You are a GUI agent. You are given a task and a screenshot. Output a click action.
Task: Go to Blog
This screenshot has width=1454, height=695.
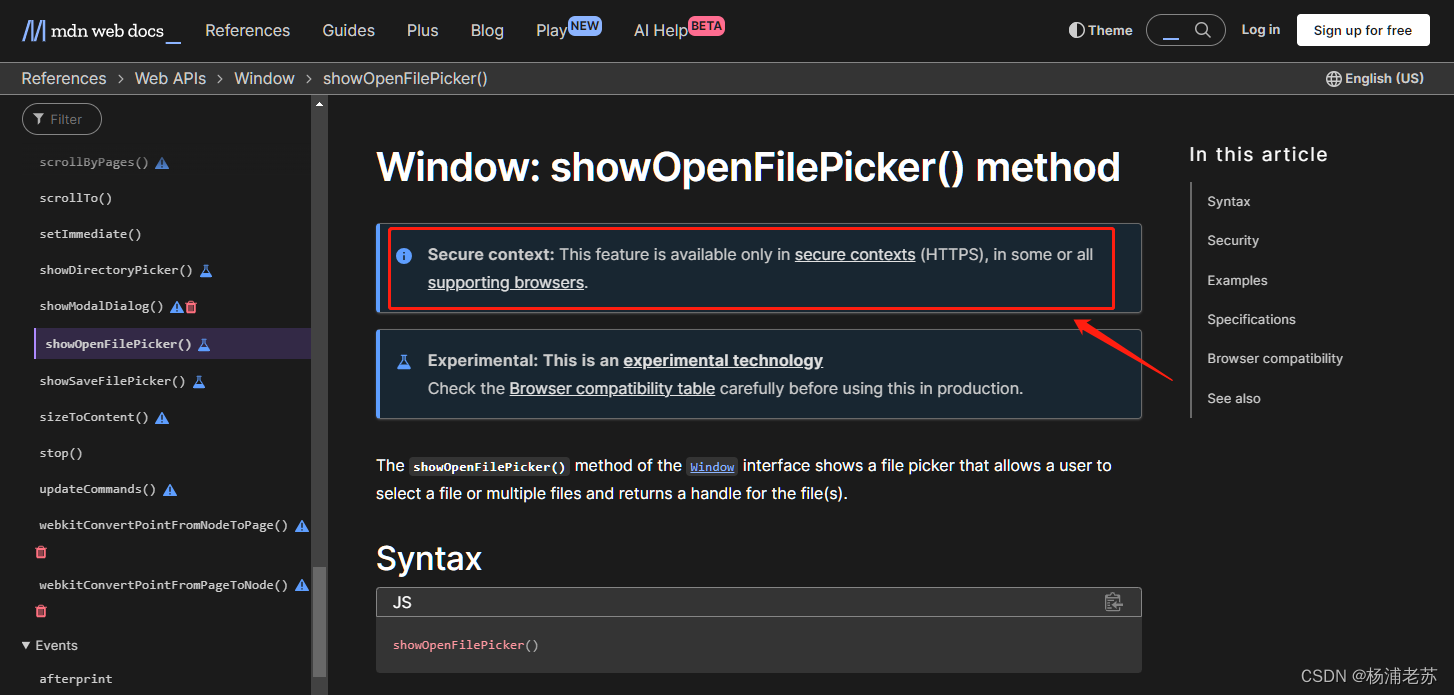click(x=487, y=30)
